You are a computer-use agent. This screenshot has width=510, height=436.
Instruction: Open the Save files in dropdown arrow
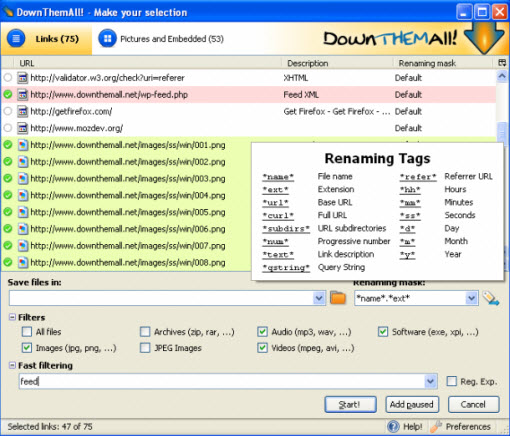click(x=319, y=298)
